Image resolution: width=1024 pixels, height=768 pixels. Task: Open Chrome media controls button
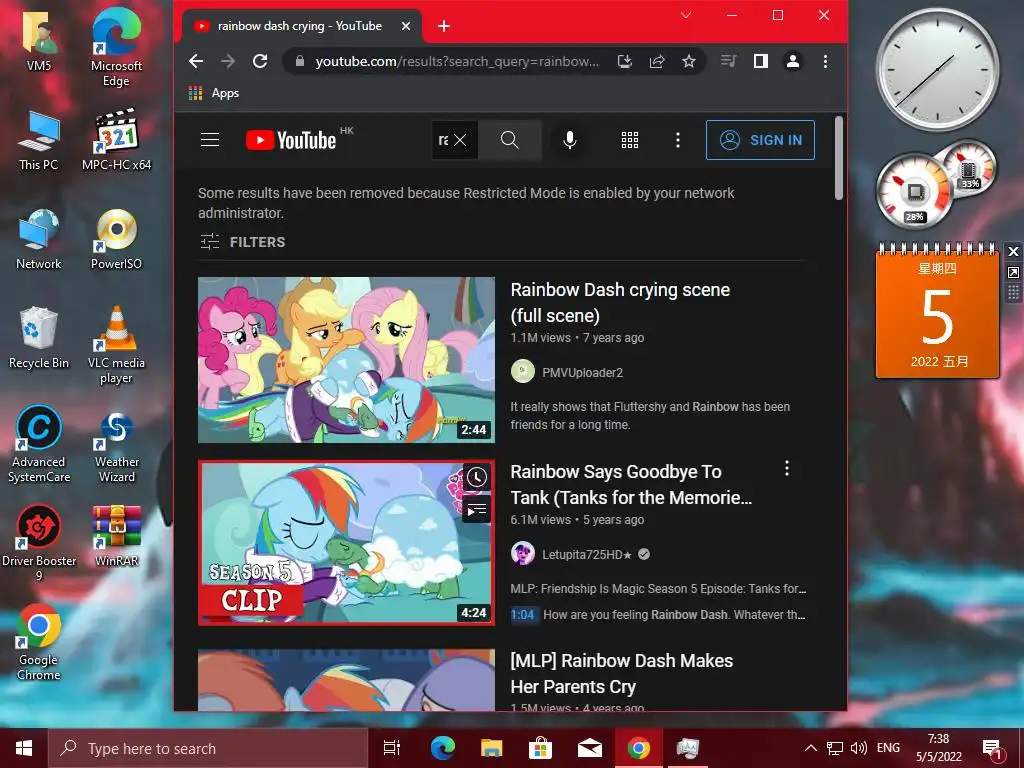point(728,61)
